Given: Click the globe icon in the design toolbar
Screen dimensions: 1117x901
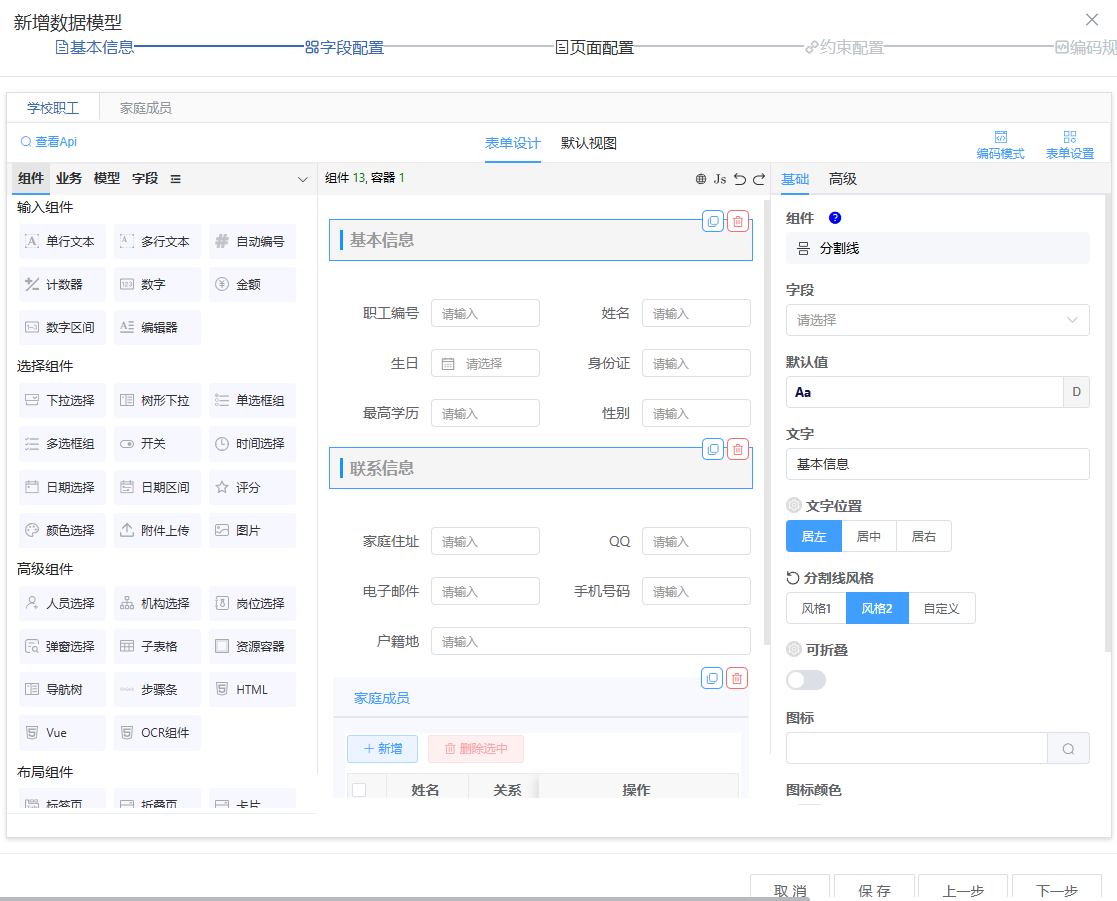Looking at the screenshot, I should pyautogui.click(x=701, y=179).
